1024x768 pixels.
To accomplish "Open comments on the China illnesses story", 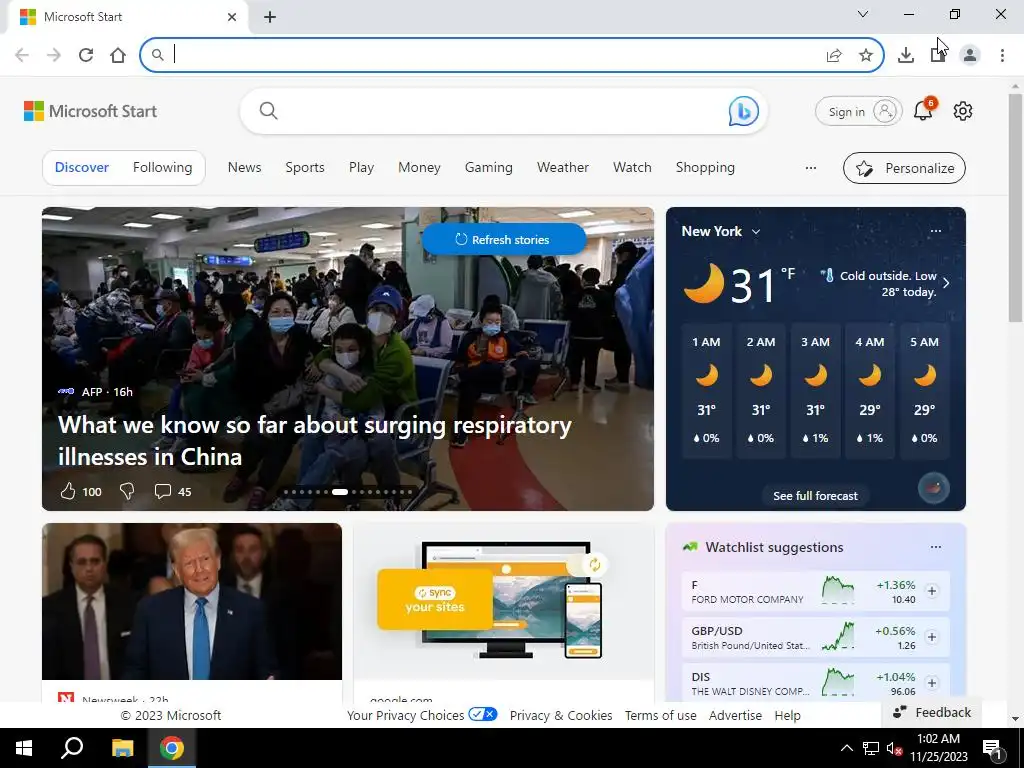I will [163, 491].
